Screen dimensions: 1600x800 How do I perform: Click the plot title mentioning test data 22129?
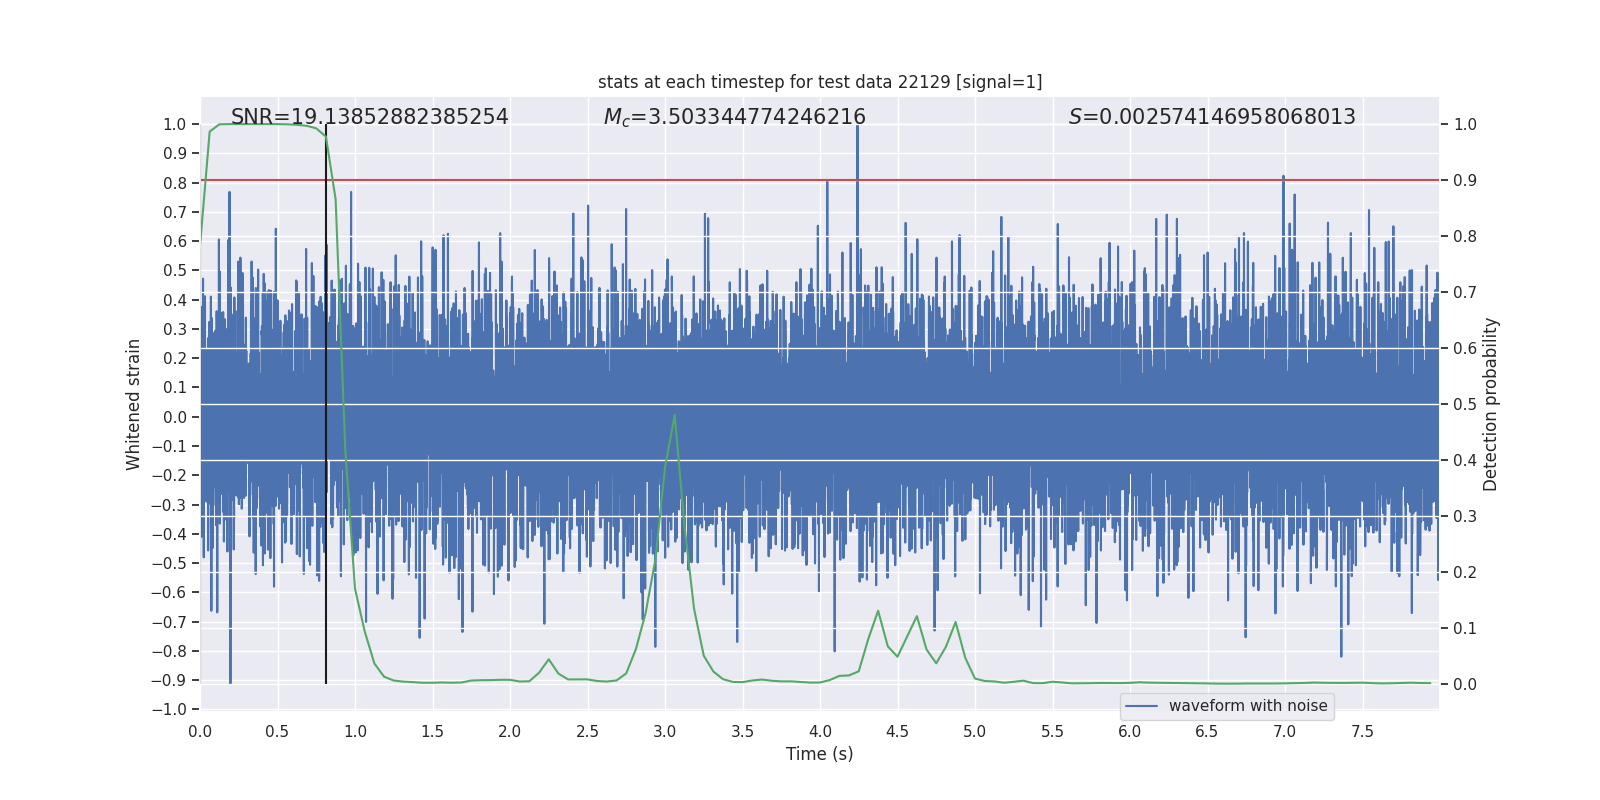819,82
